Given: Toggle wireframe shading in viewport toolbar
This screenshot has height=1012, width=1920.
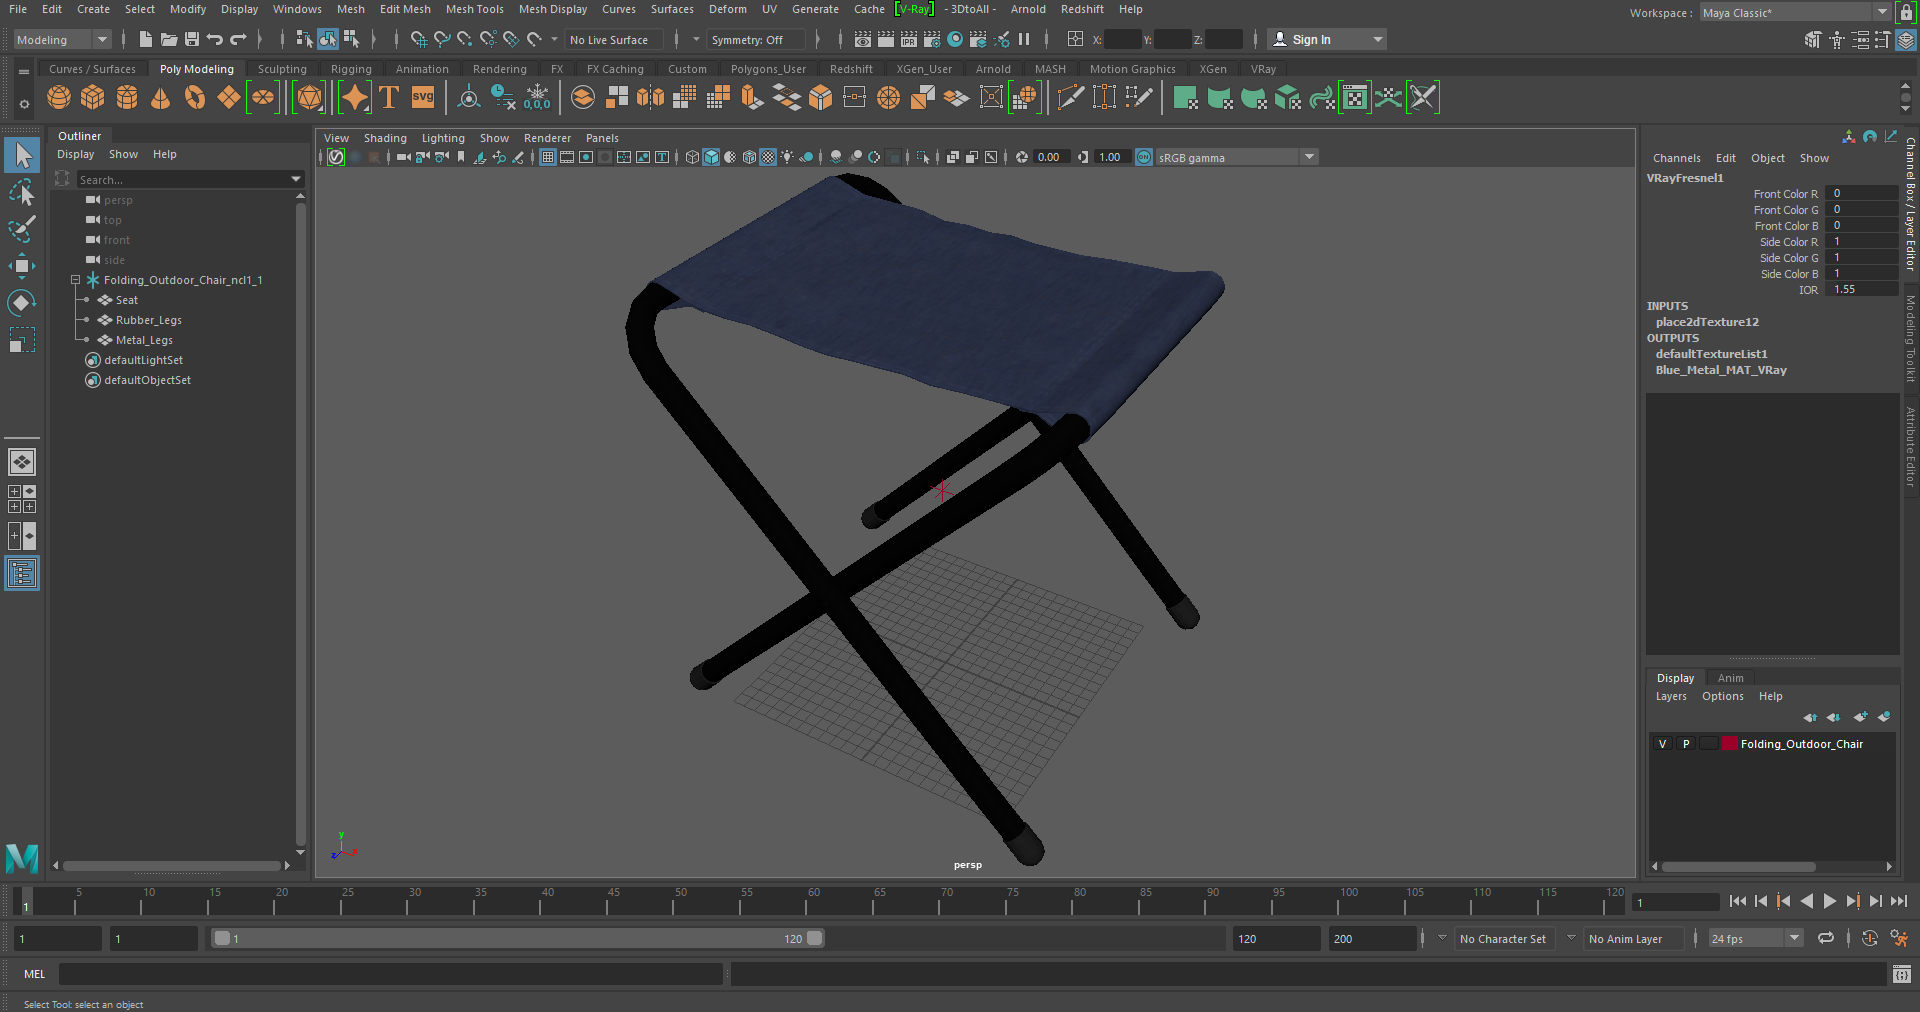Looking at the screenshot, I should (692, 157).
